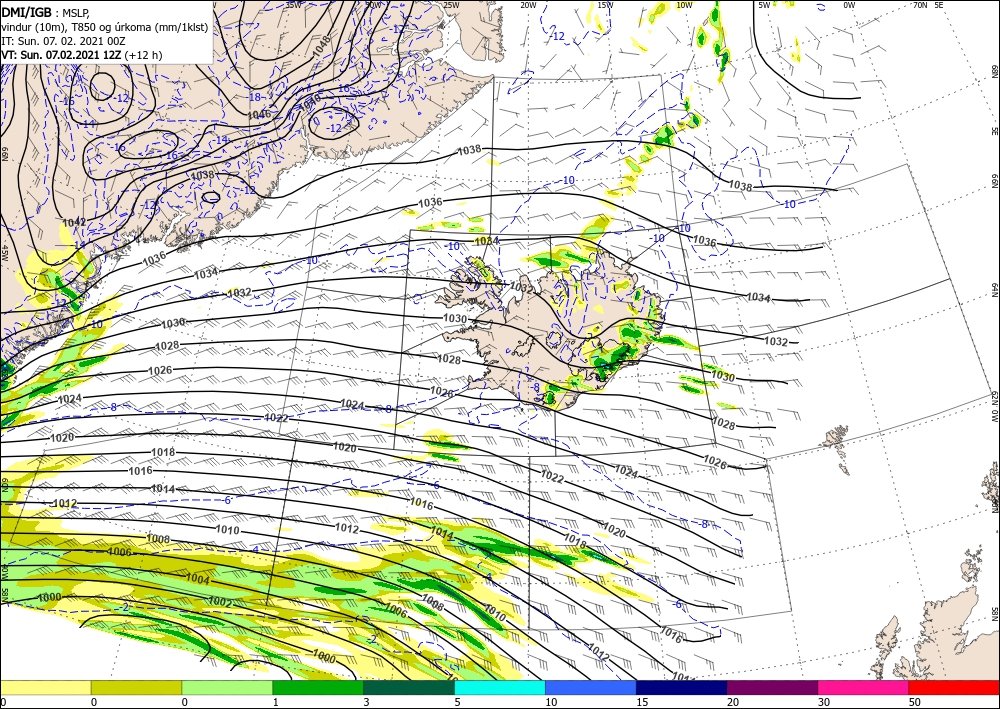The image size is (1000, 709).
Task: Click the 68N latitude label
Action: coord(994,71)
